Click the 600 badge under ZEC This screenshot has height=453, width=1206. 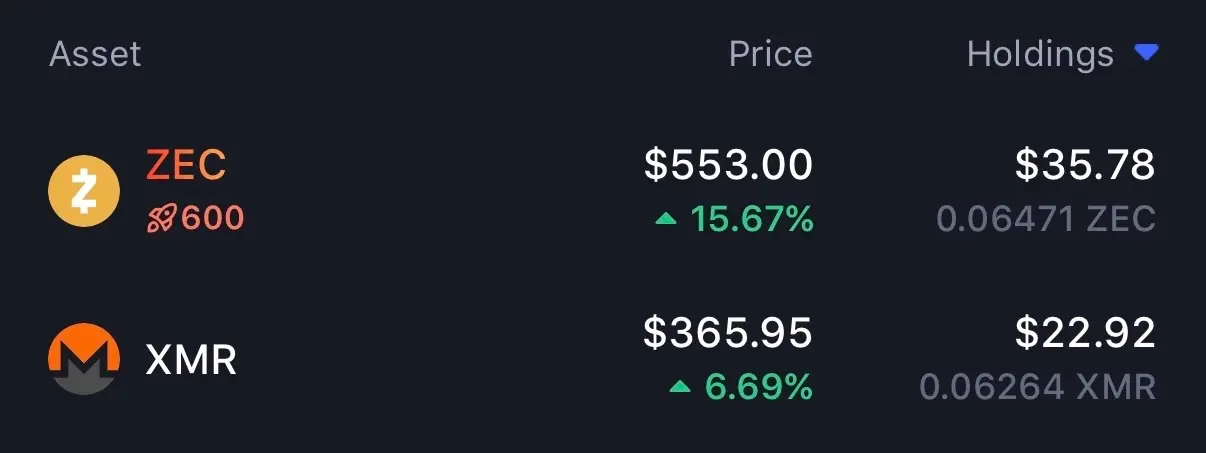(x=212, y=218)
